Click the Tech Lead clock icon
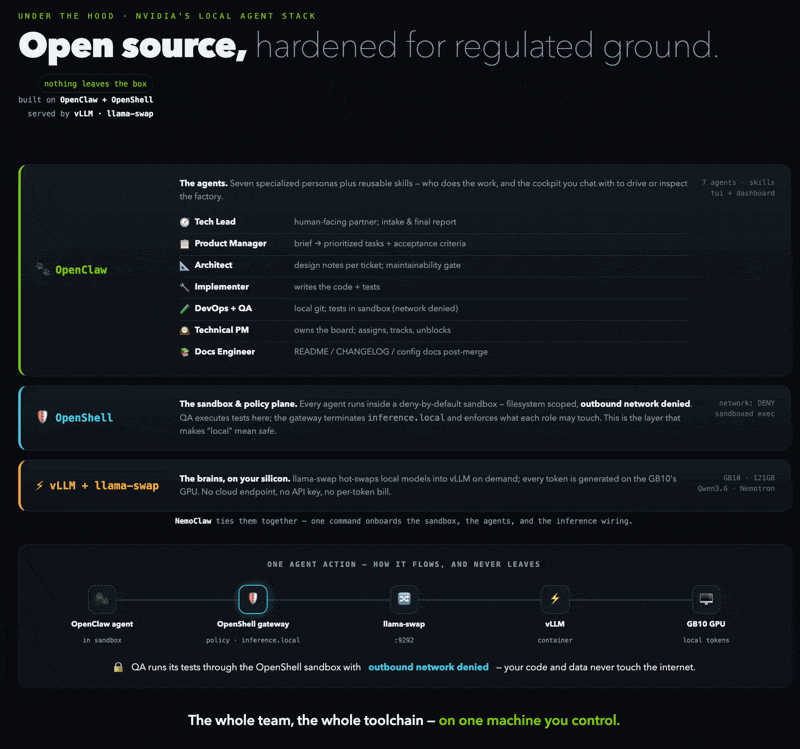 (x=185, y=222)
